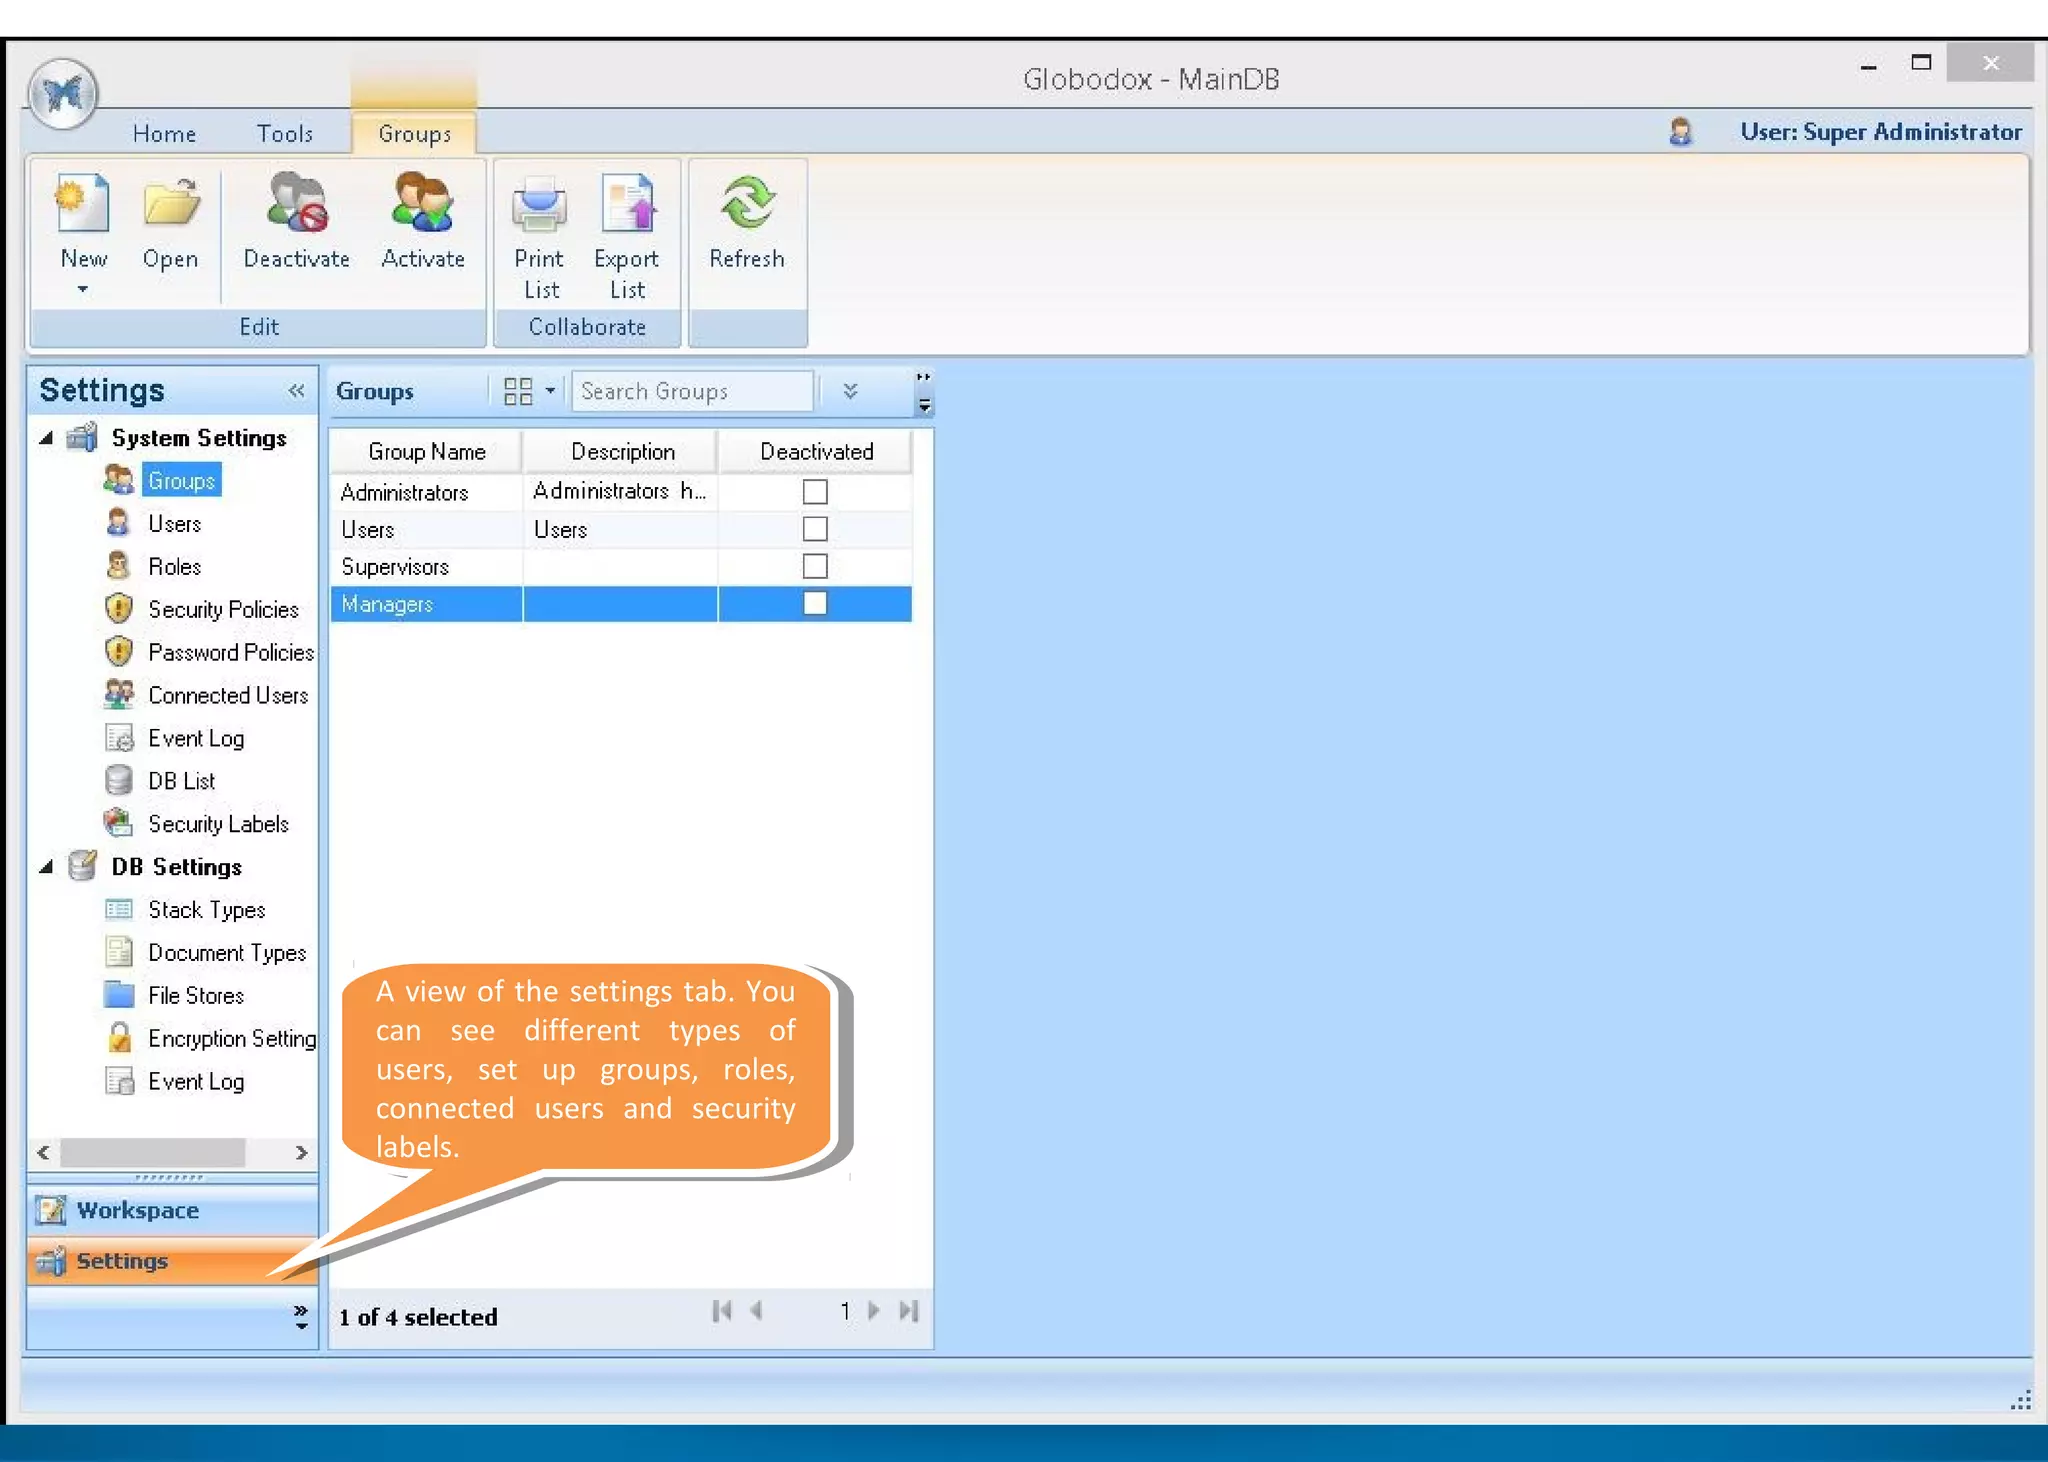Collapse the DB Settings tree node
Viewport: 2048px width, 1462px height.
tap(46, 867)
